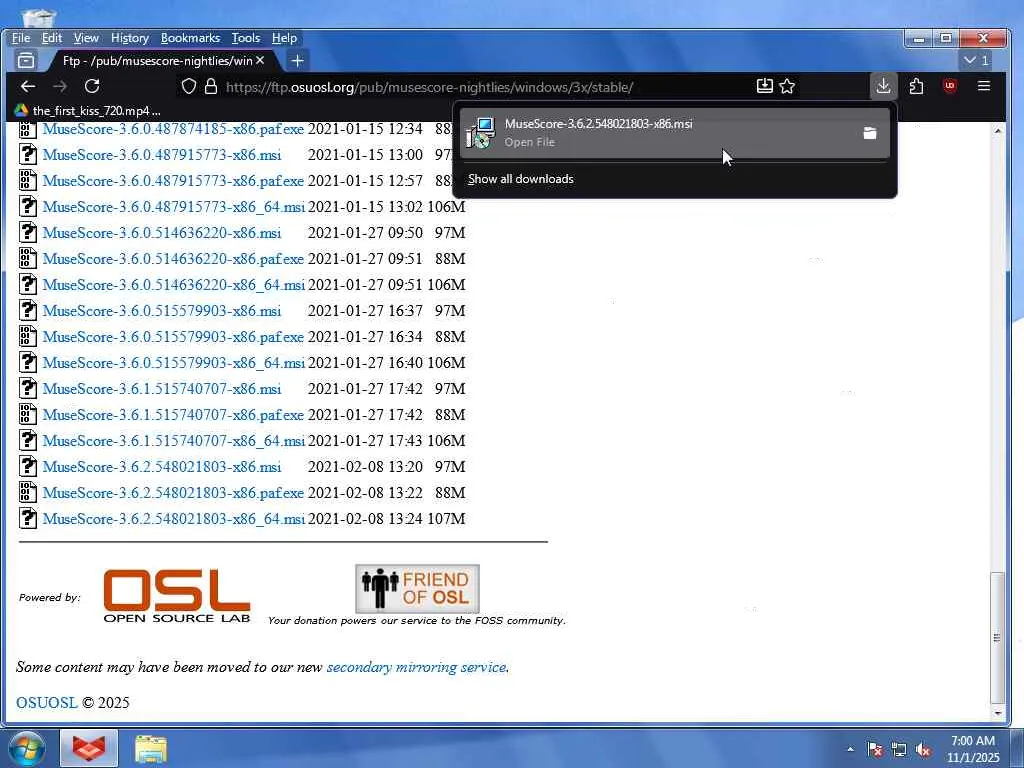1024x768 pixels.
Task: Expand the list all tabs dropdown
Action: 976,61
